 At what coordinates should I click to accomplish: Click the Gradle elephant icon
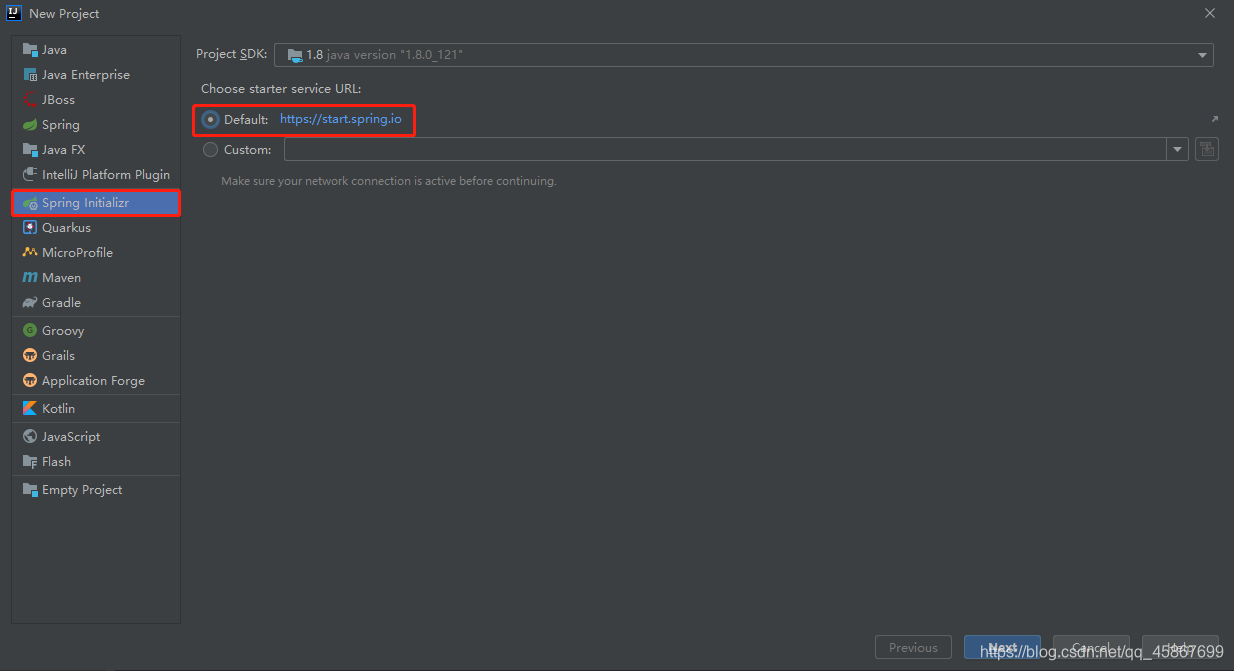click(x=30, y=303)
